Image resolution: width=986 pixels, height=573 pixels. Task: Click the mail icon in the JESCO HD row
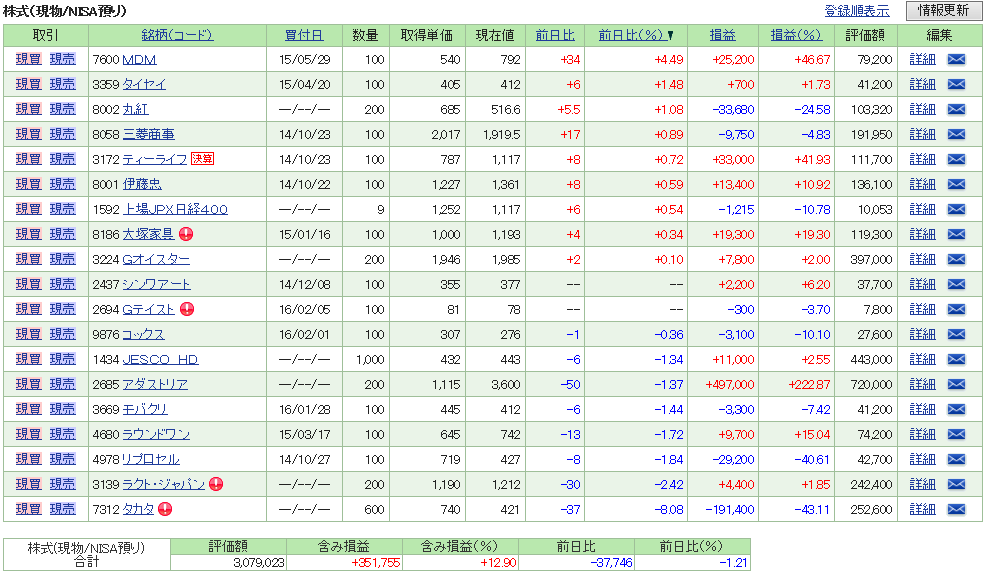(956, 359)
